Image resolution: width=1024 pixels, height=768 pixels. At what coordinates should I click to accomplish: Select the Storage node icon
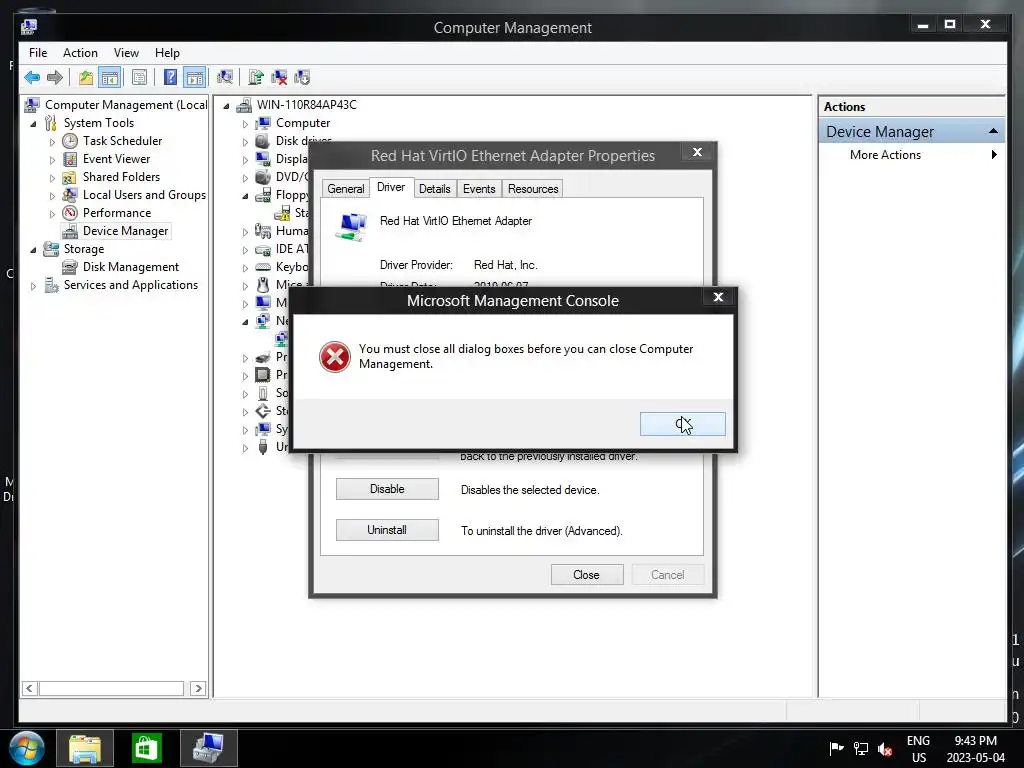coord(51,249)
